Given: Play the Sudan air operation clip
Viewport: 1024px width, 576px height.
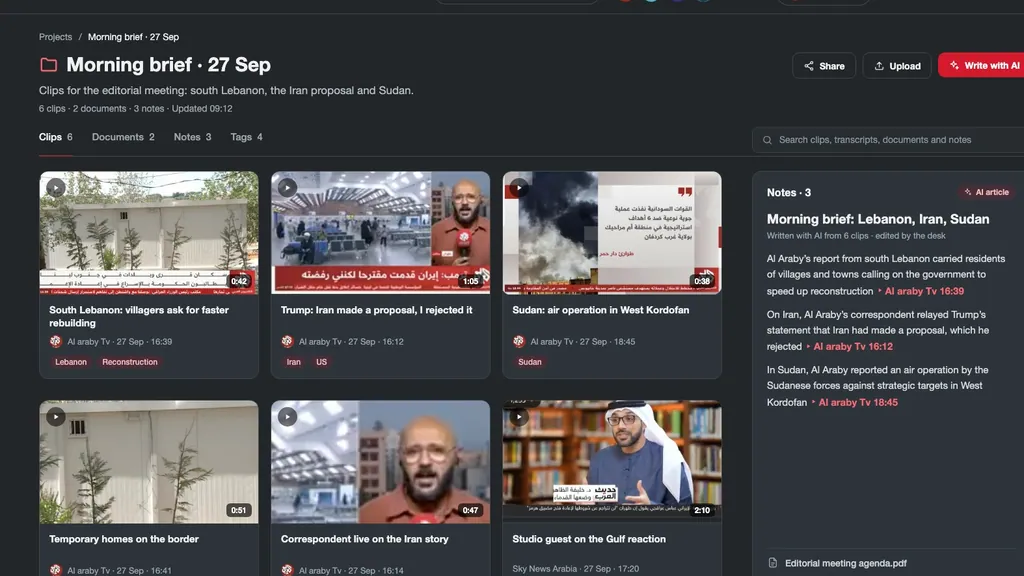Looking at the screenshot, I should coord(519,188).
